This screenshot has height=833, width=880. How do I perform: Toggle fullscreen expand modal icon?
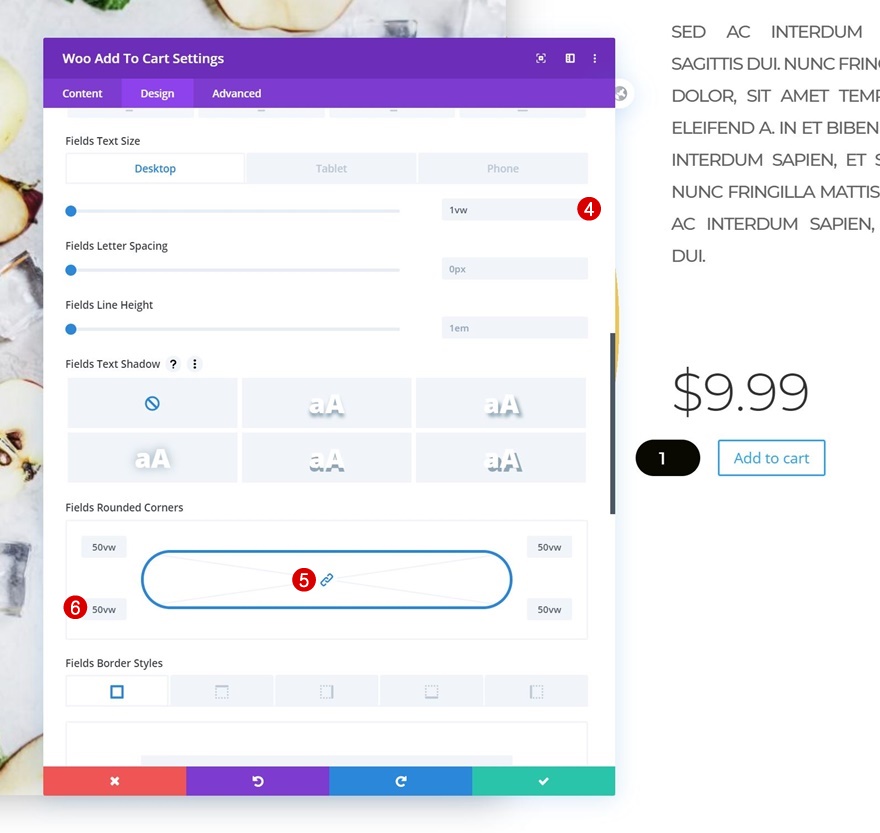coord(541,59)
